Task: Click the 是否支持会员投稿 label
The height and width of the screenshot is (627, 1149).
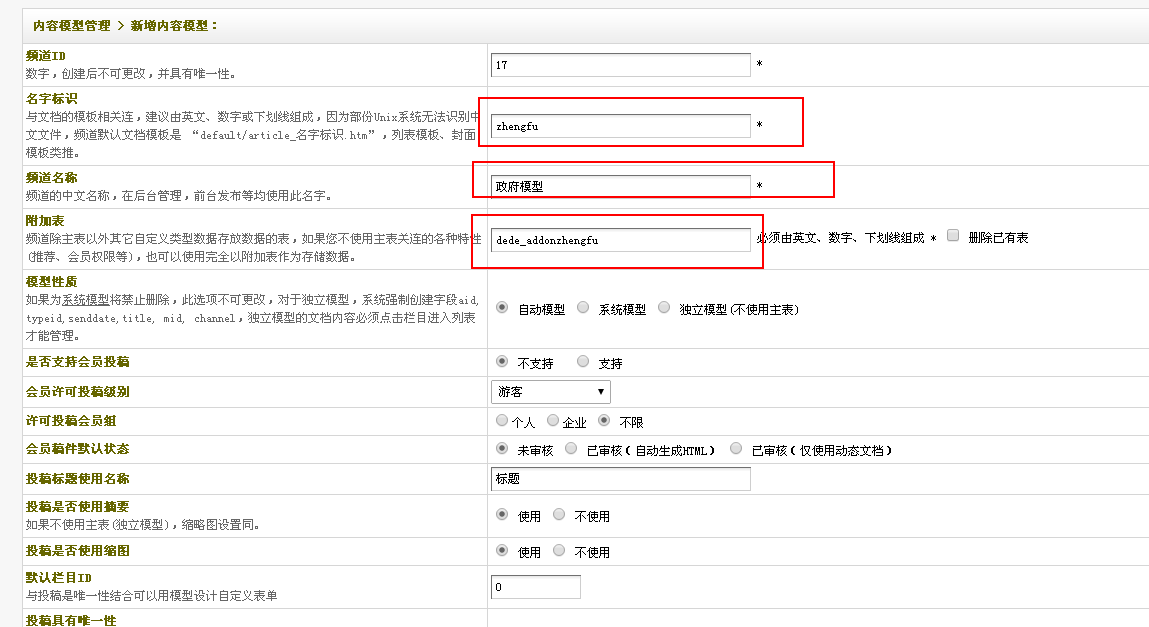Action: pos(78,362)
